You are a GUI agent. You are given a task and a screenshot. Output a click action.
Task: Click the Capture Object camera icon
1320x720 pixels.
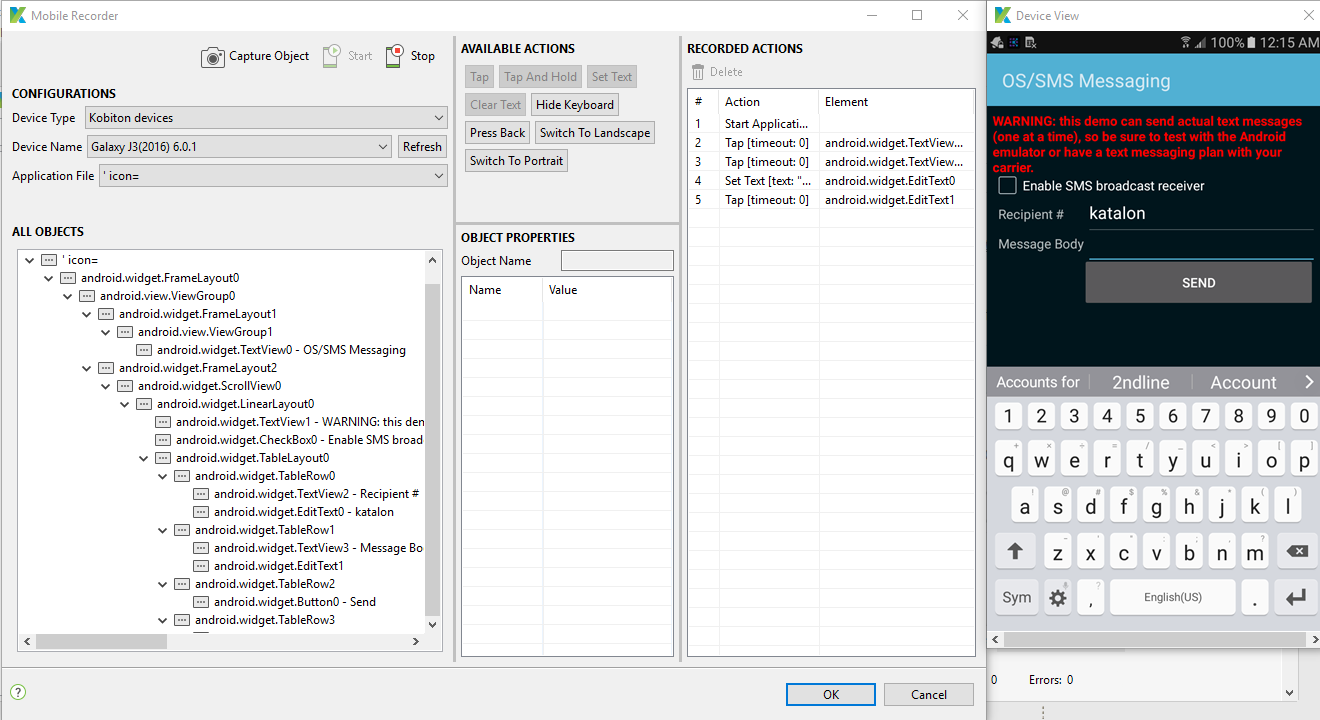(213, 56)
